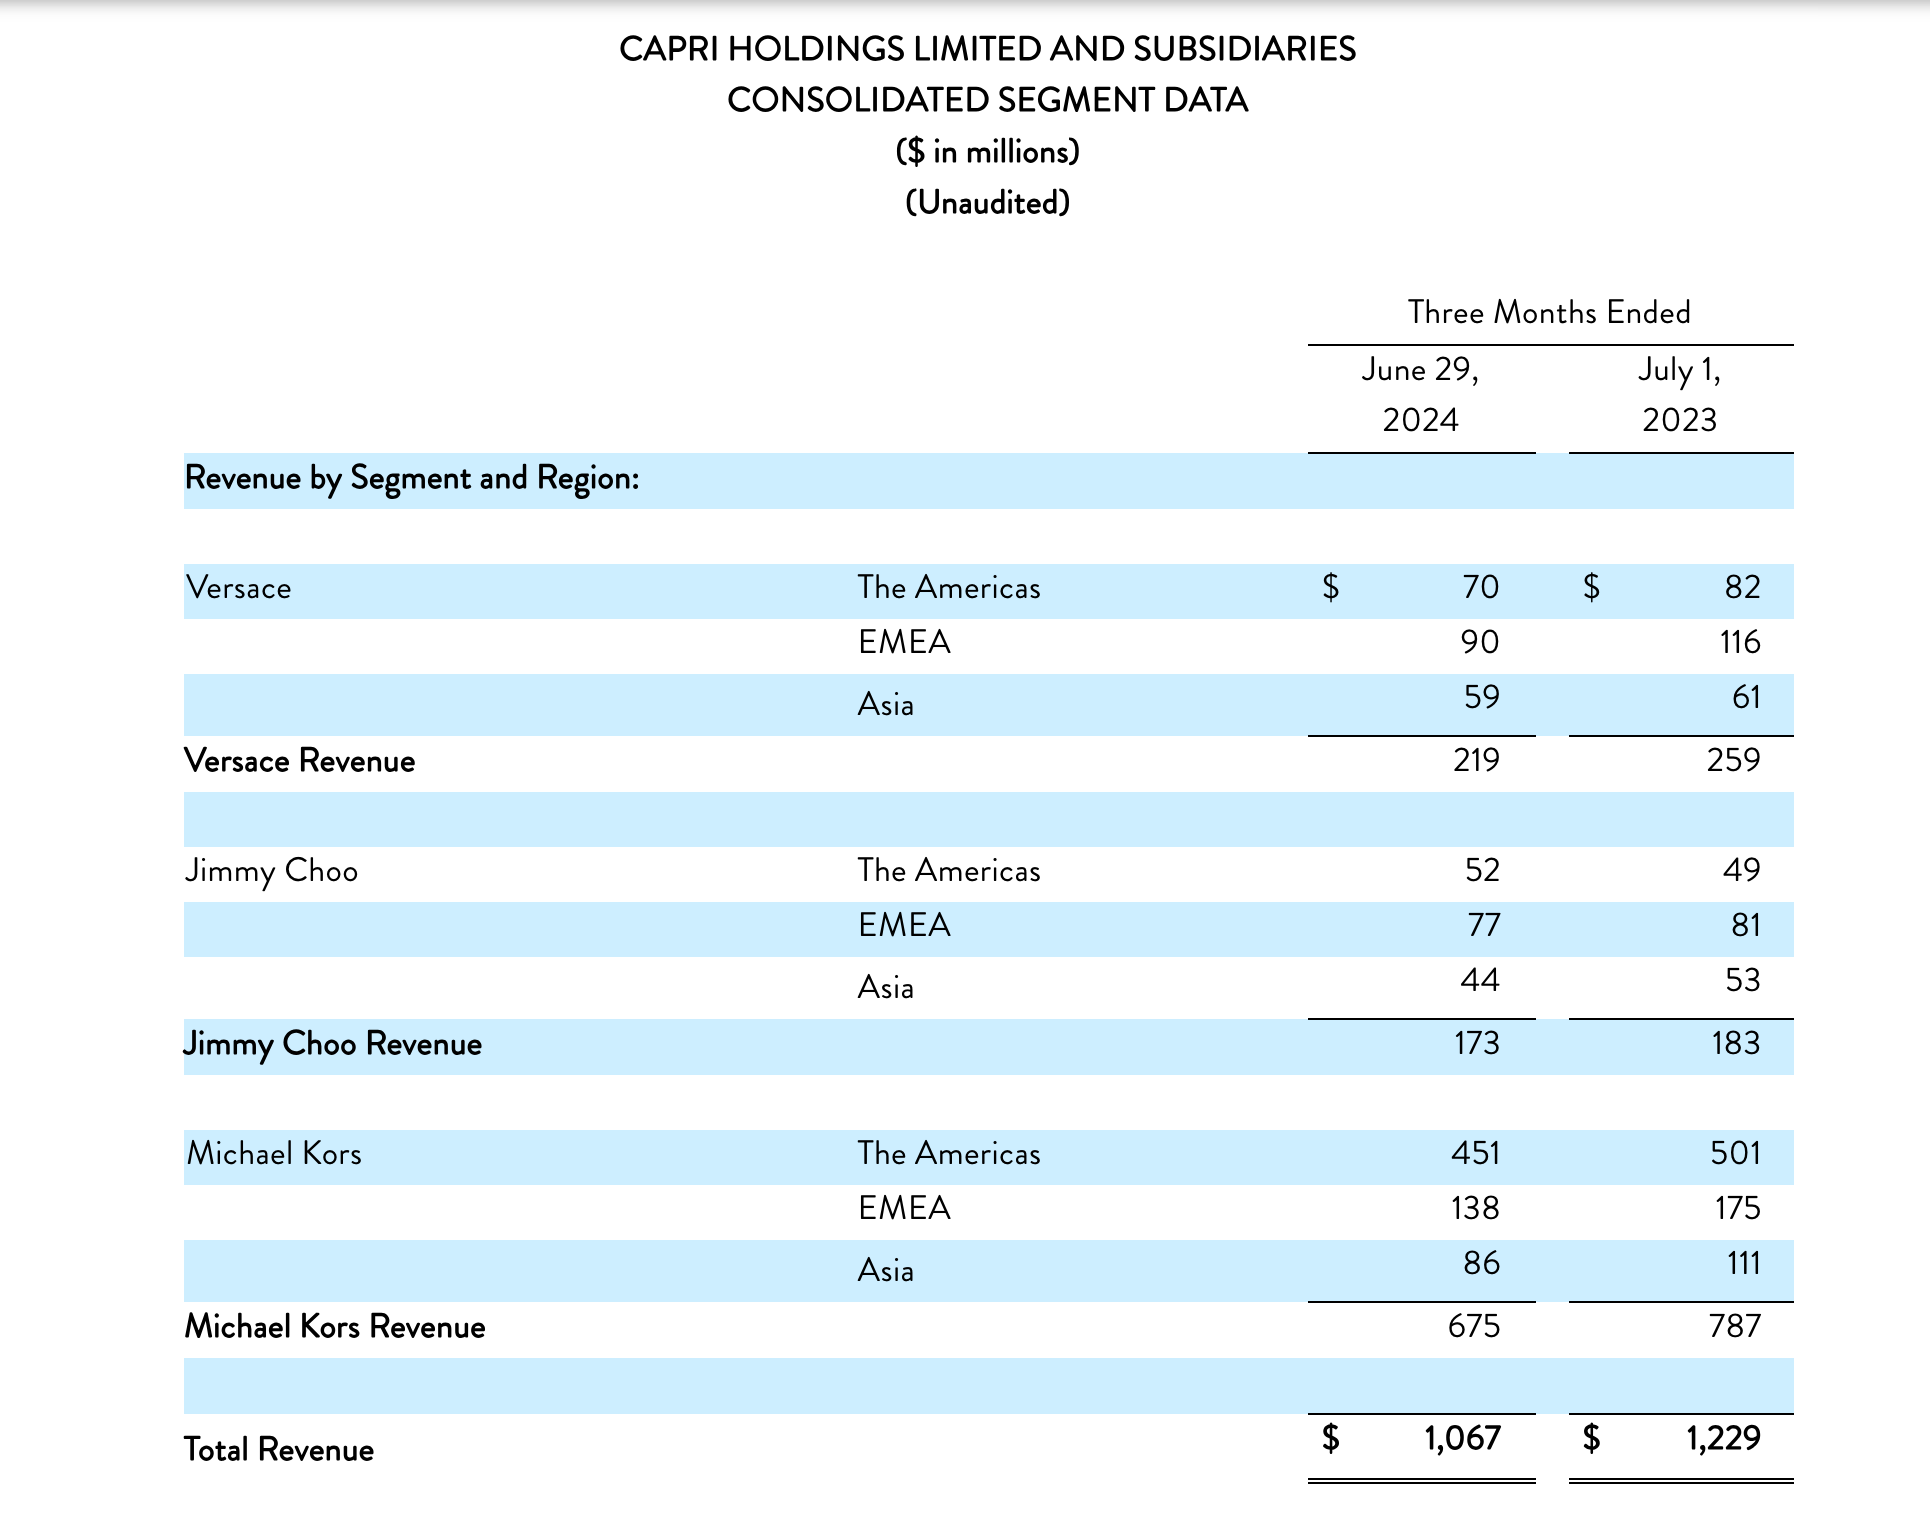This screenshot has width=1930, height=1524.
Task: Select 'CONSOLIDATED SEGMENT DATA' heading
Action: point(987,100)
